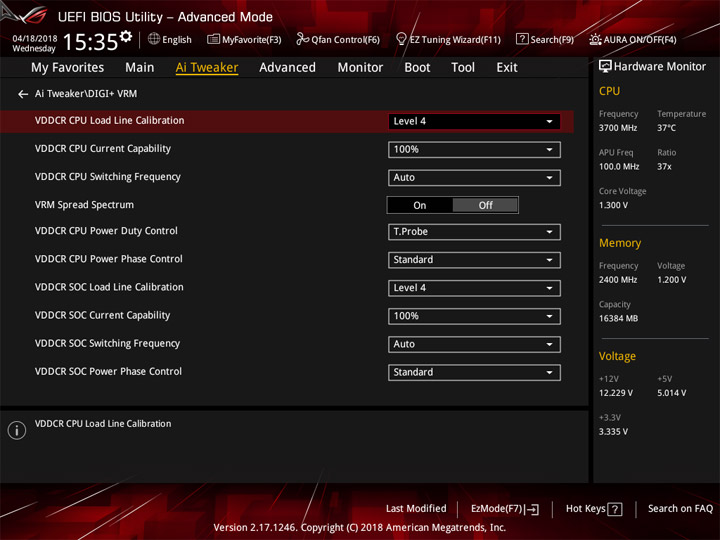
Task: Open VDDCR CPU Power Duty Control dropdown
Action: coord(474,232)
